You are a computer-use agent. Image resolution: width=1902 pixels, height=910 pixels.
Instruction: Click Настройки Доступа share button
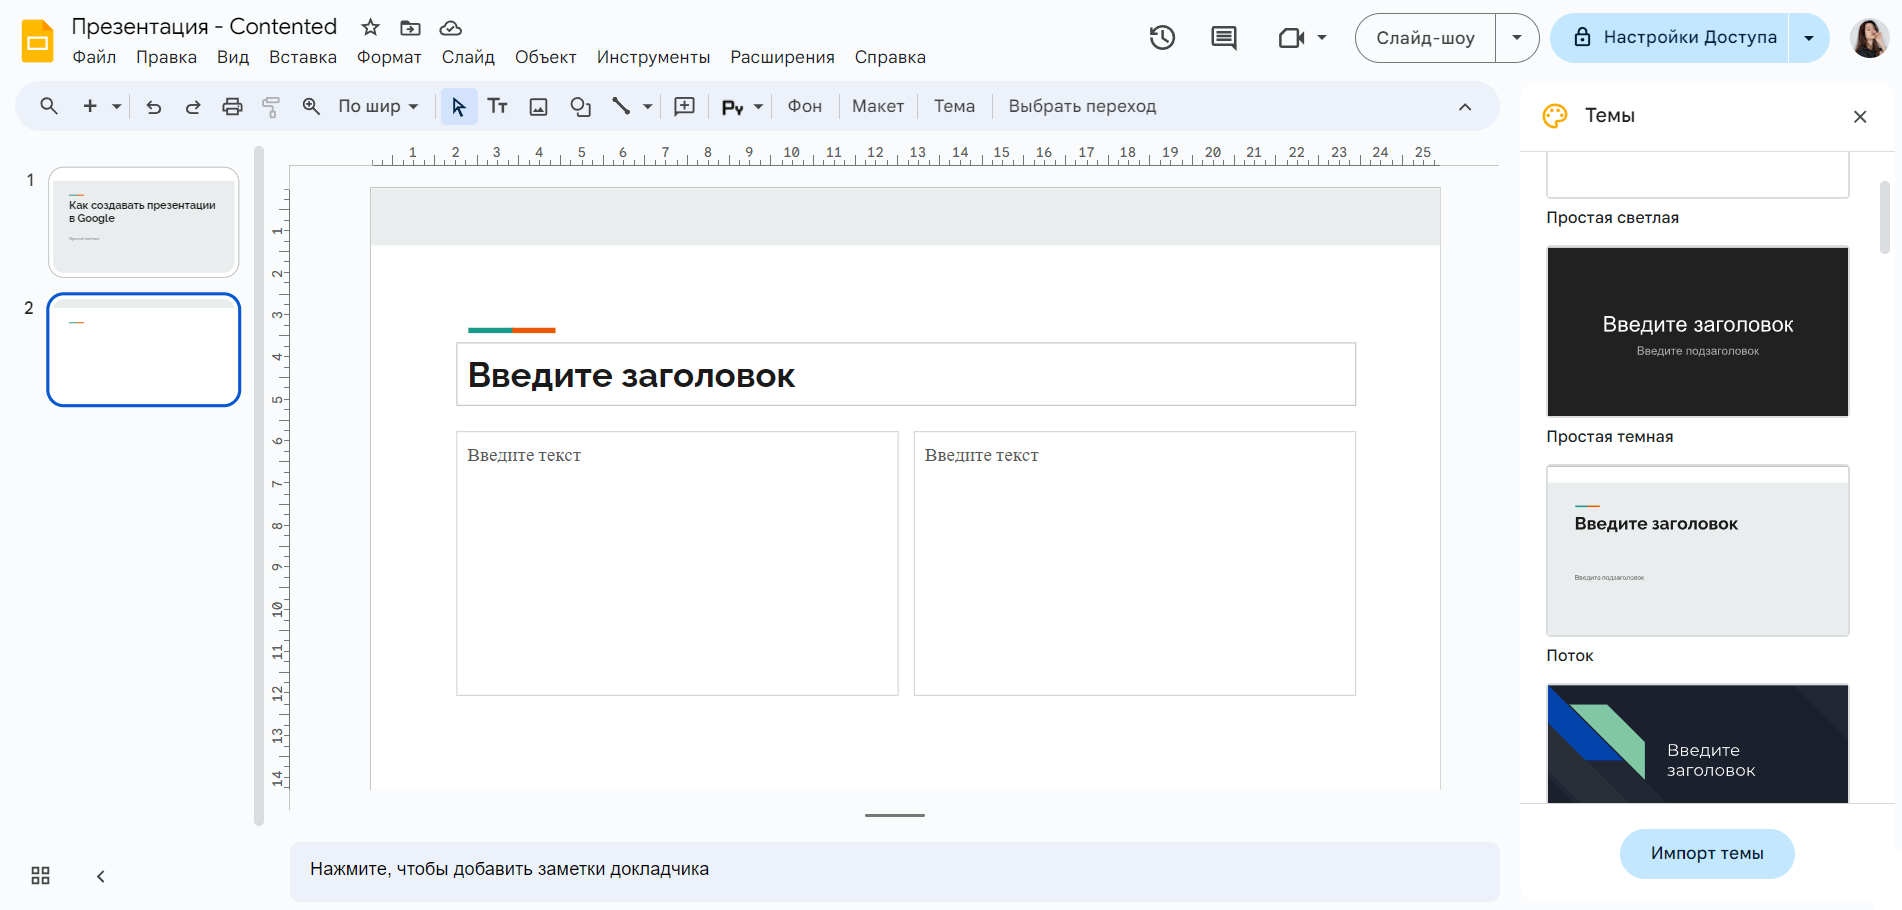1670,38
